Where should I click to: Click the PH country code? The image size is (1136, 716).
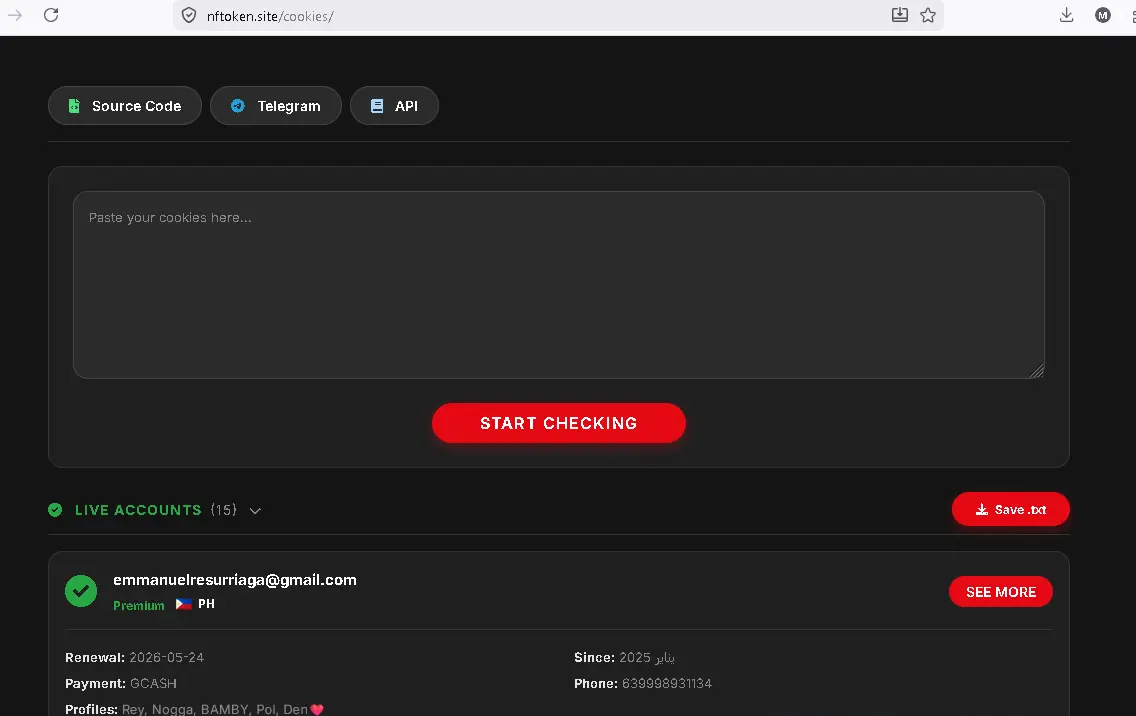(x=206, y=604)
